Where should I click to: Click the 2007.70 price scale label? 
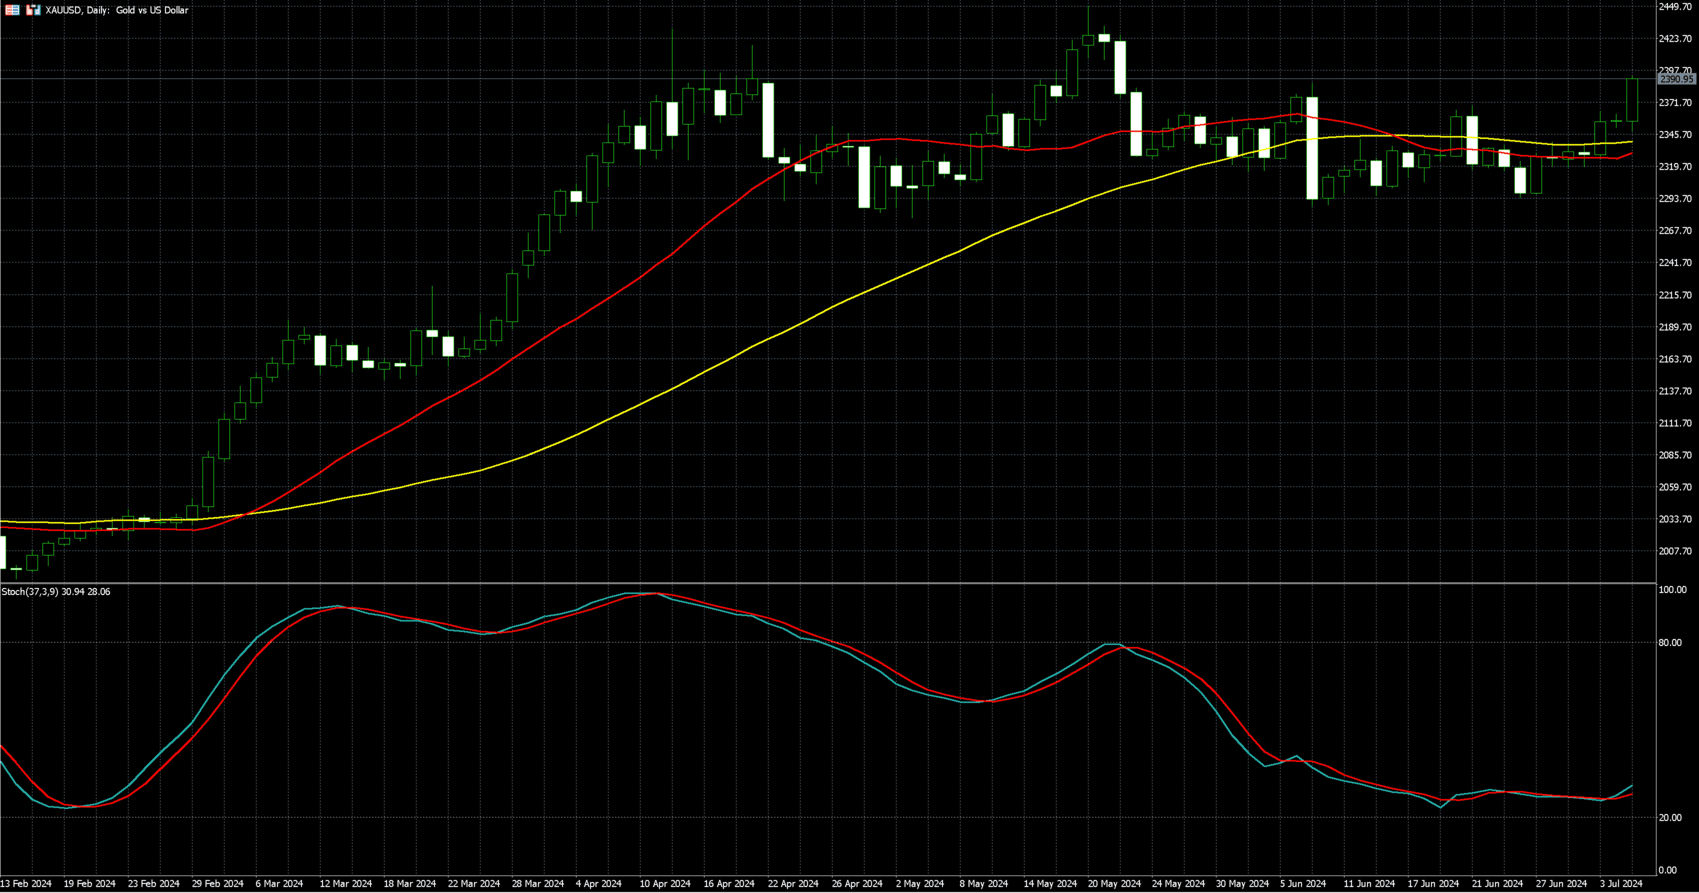[1675, 551]
